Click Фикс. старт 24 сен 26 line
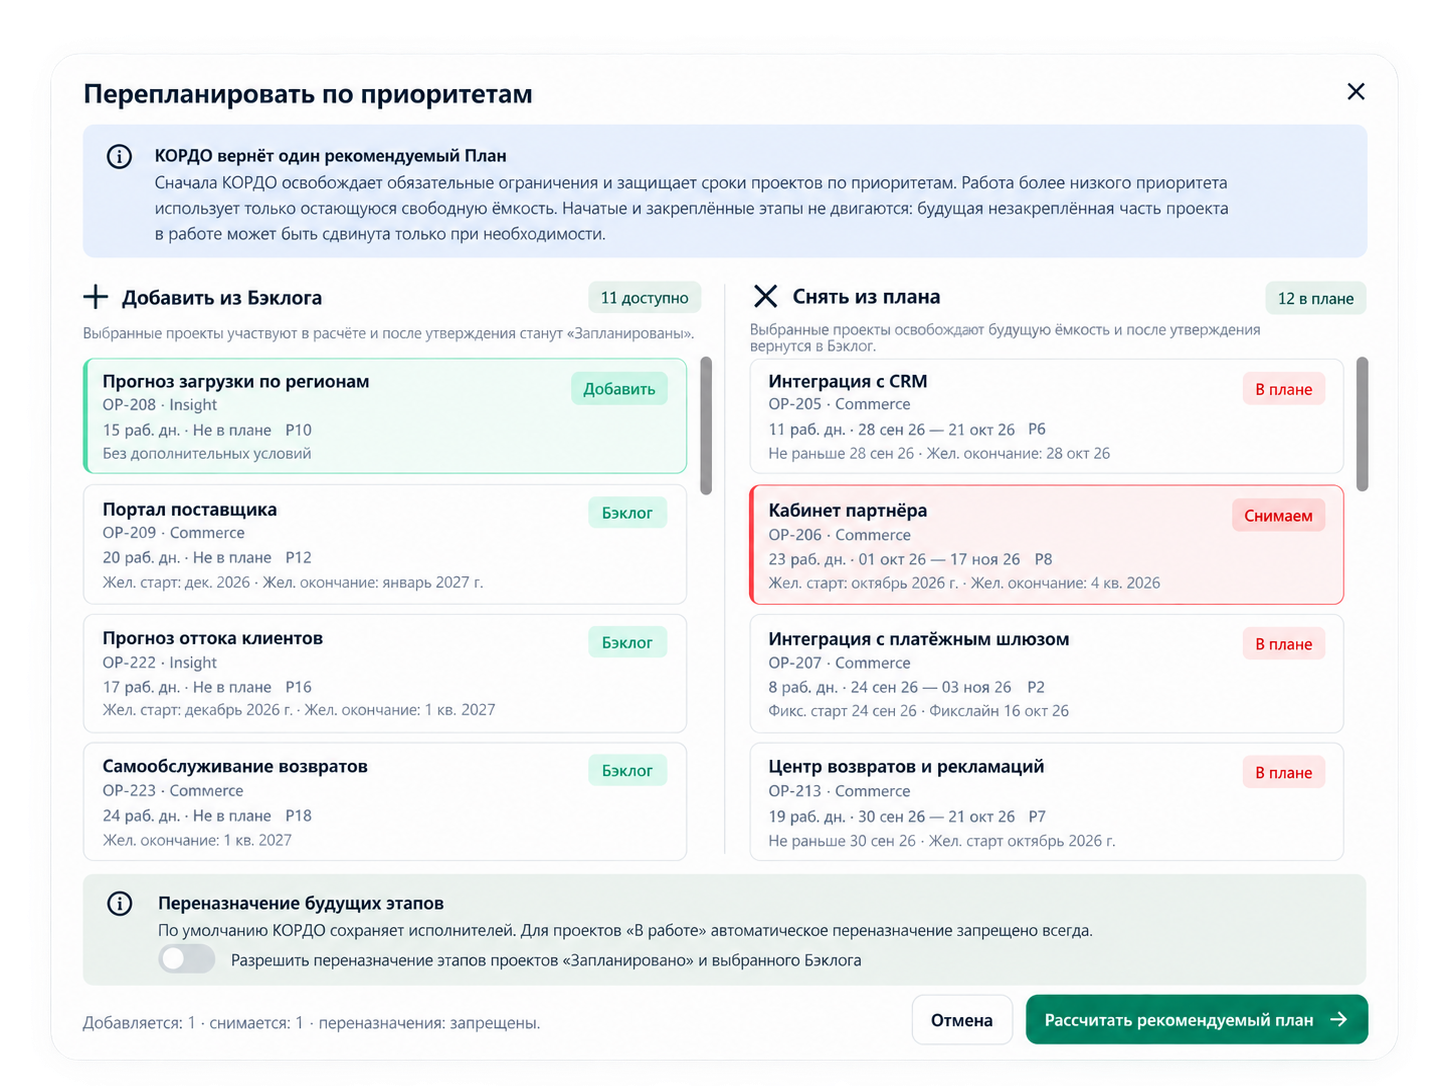The height and width of the screenshot is (1086, 1448). coord(918,711)
